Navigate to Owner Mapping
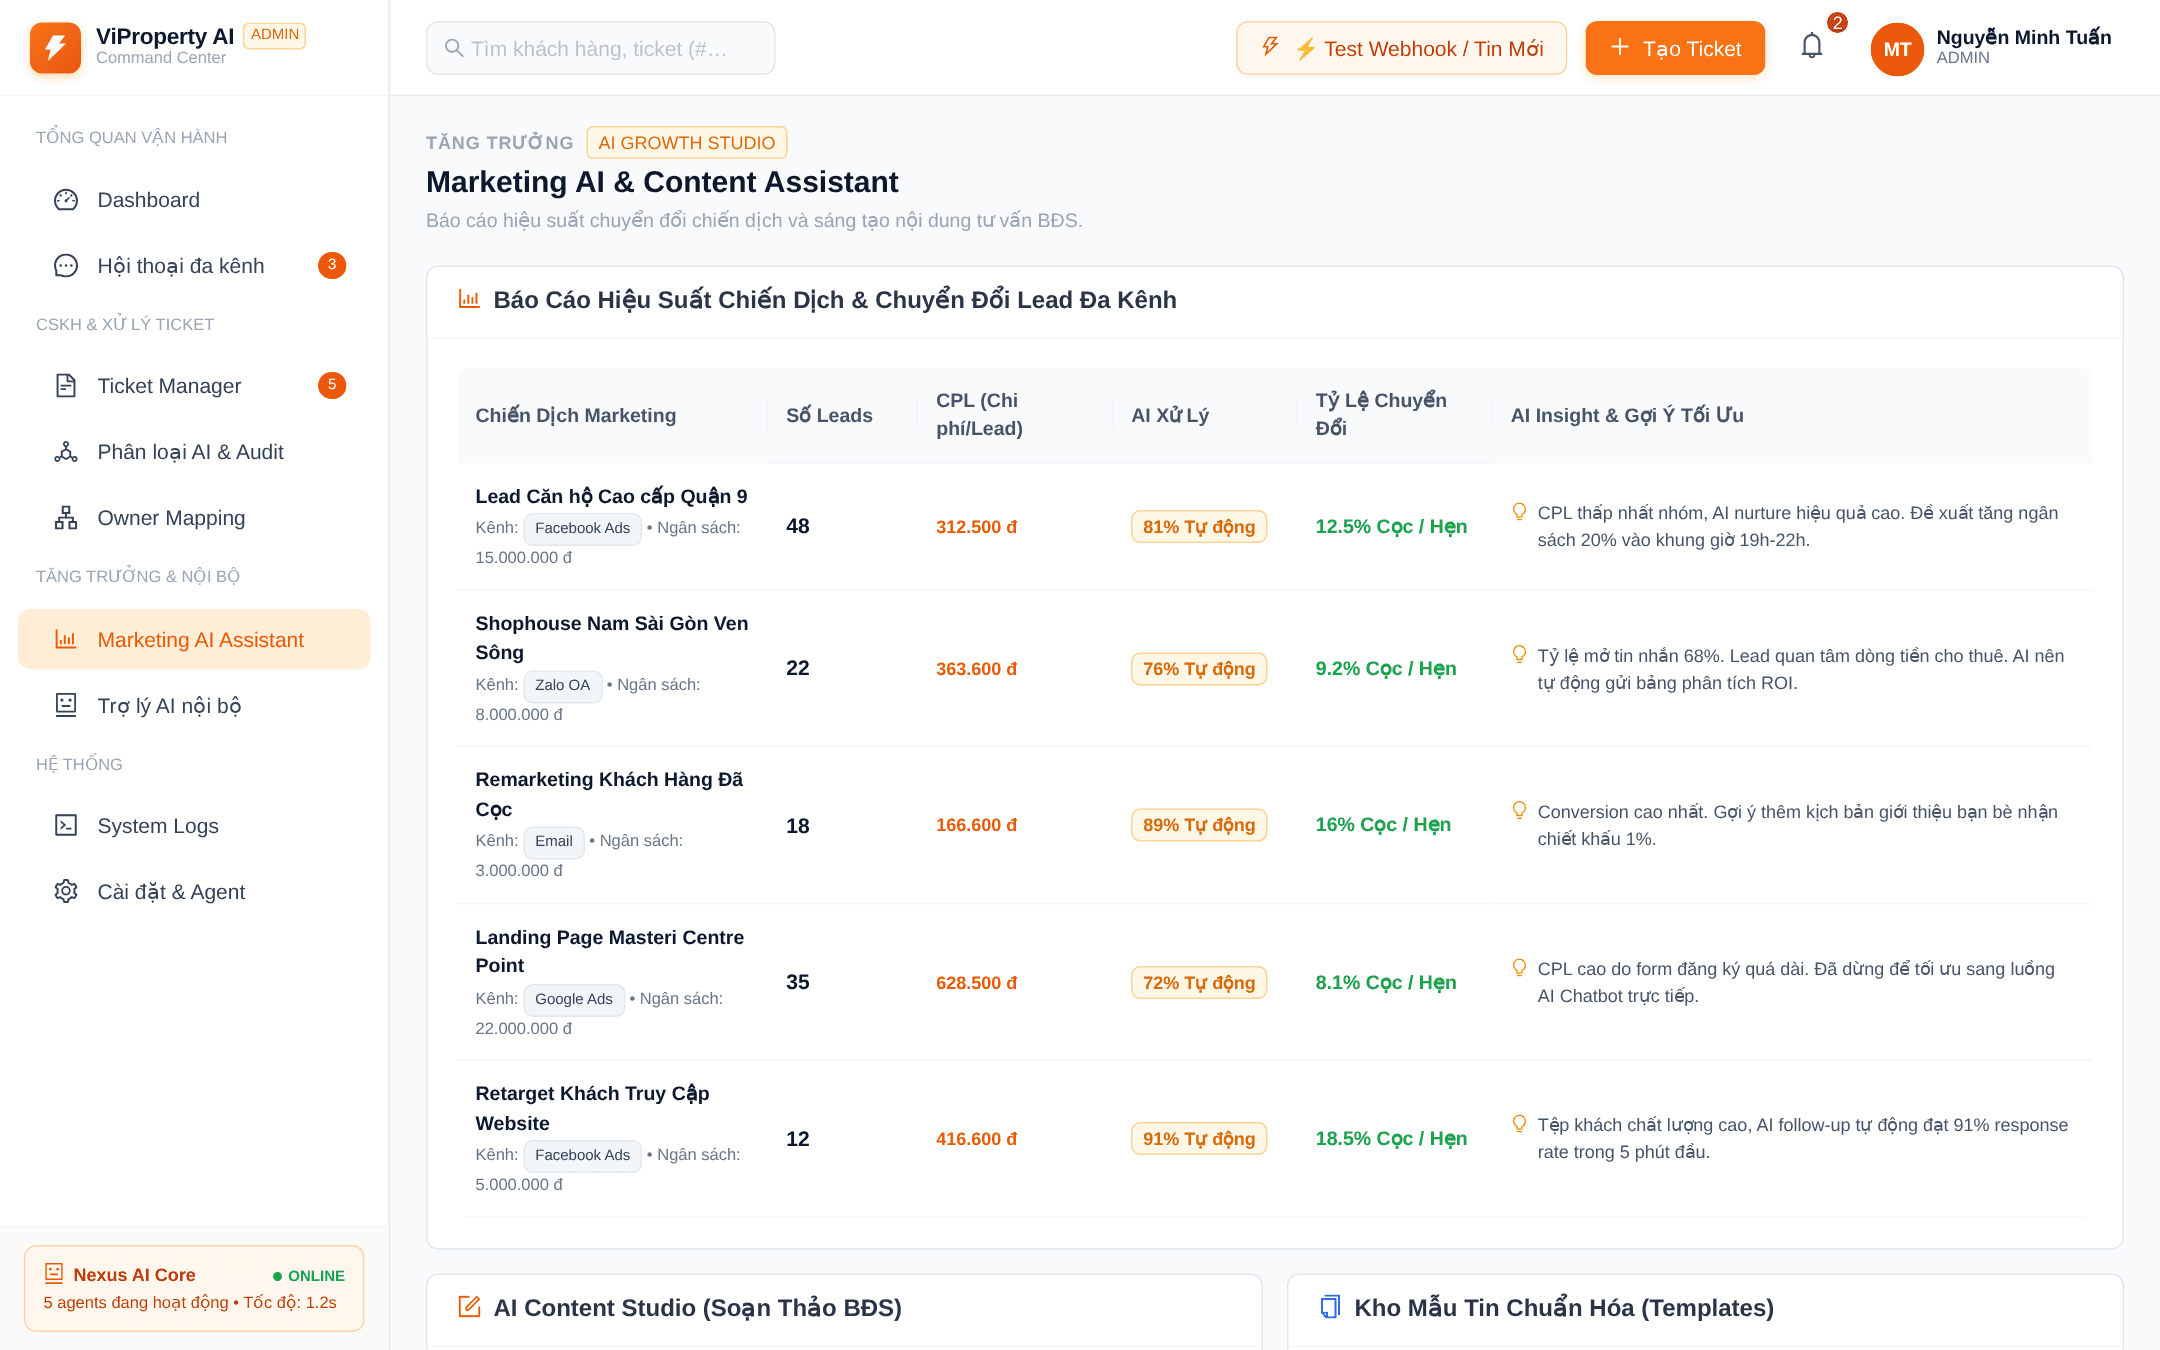Screen dimensions: 2160x1350 pos(194,518)
